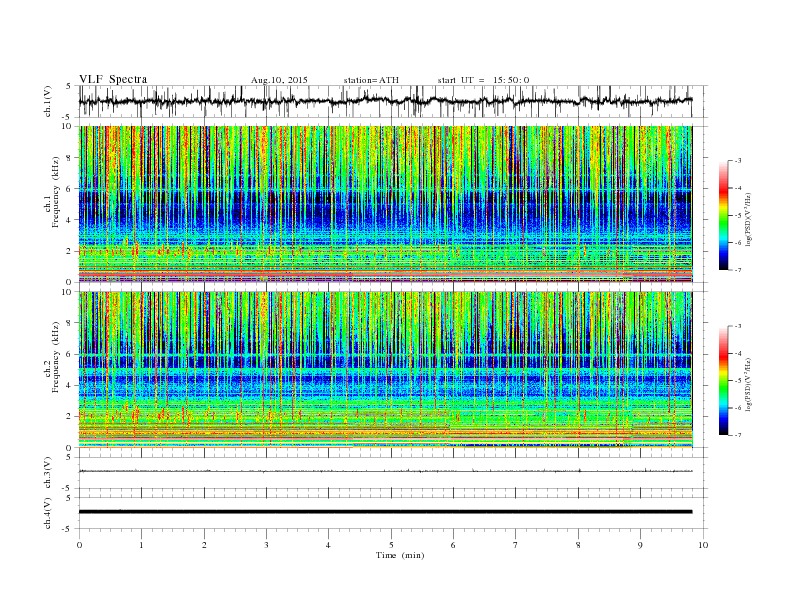Click the ch.1 color scale bar

(724, 215)
